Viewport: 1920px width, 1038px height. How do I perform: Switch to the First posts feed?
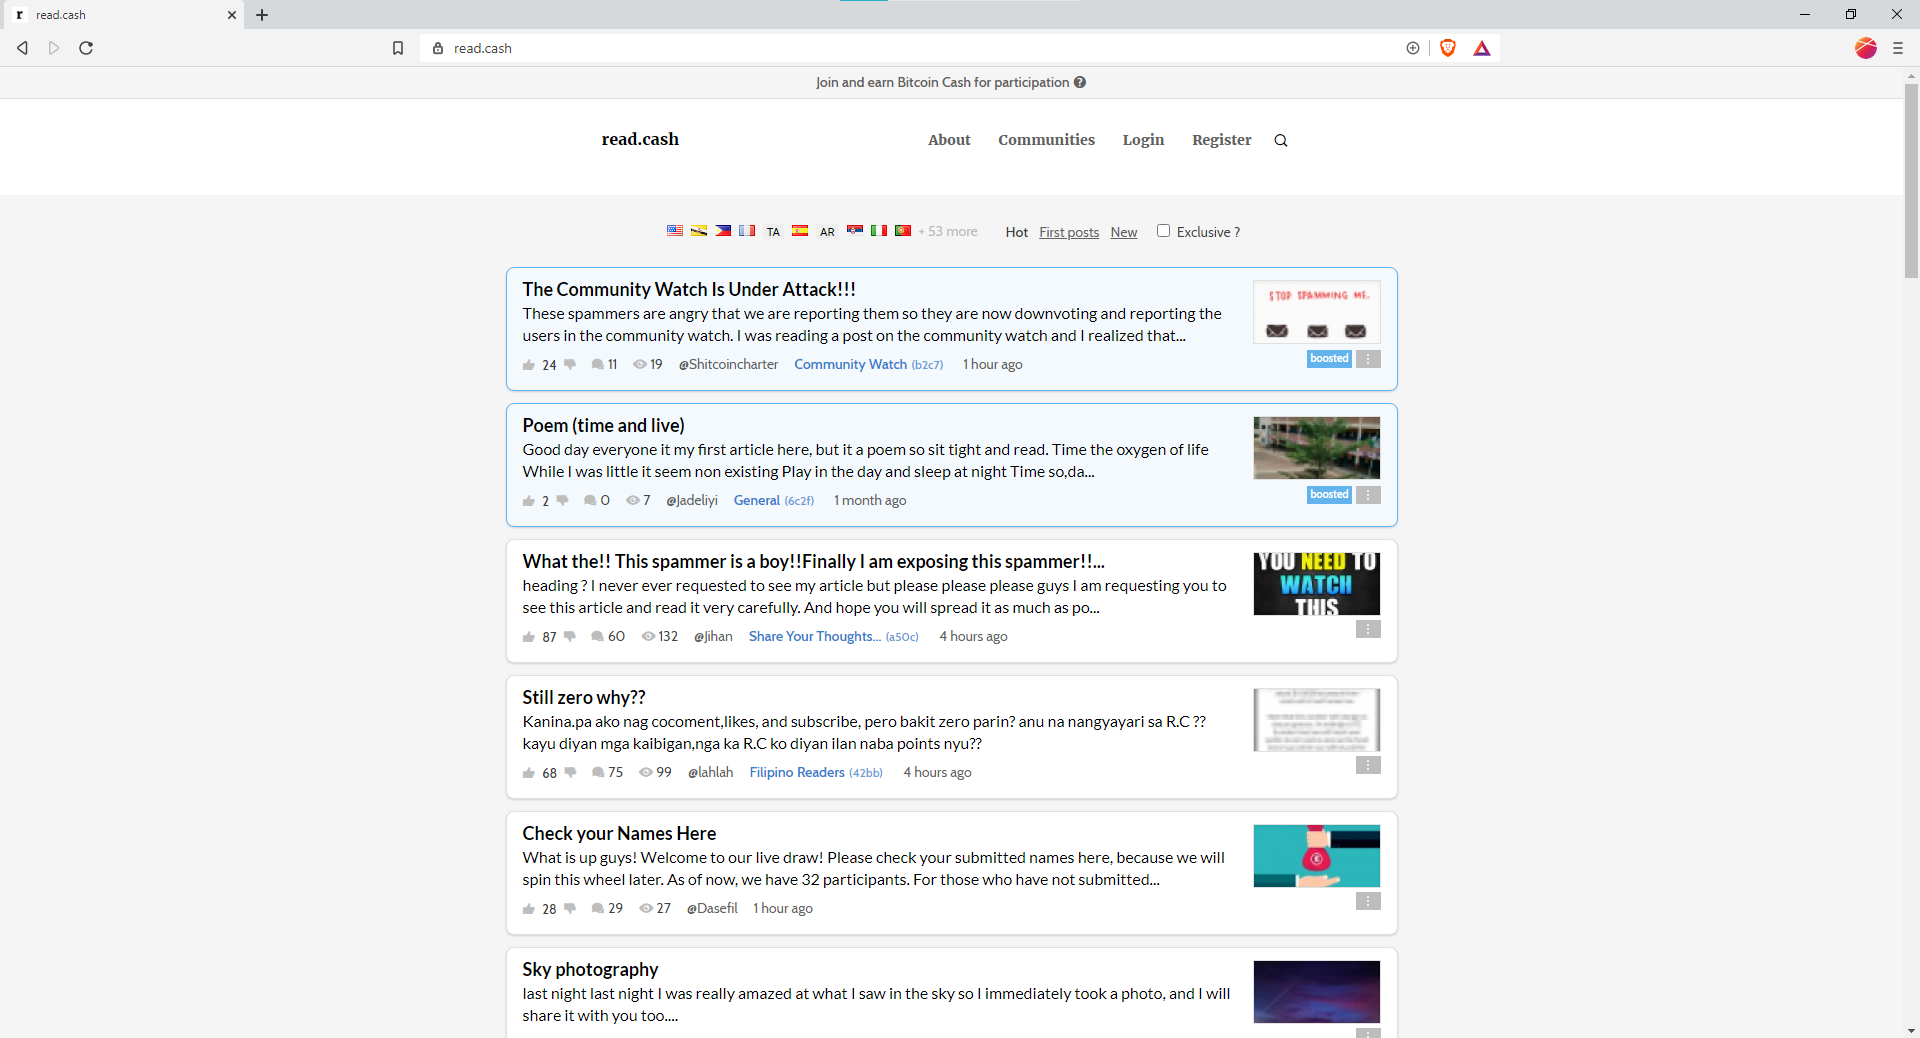coord(1069,232)
